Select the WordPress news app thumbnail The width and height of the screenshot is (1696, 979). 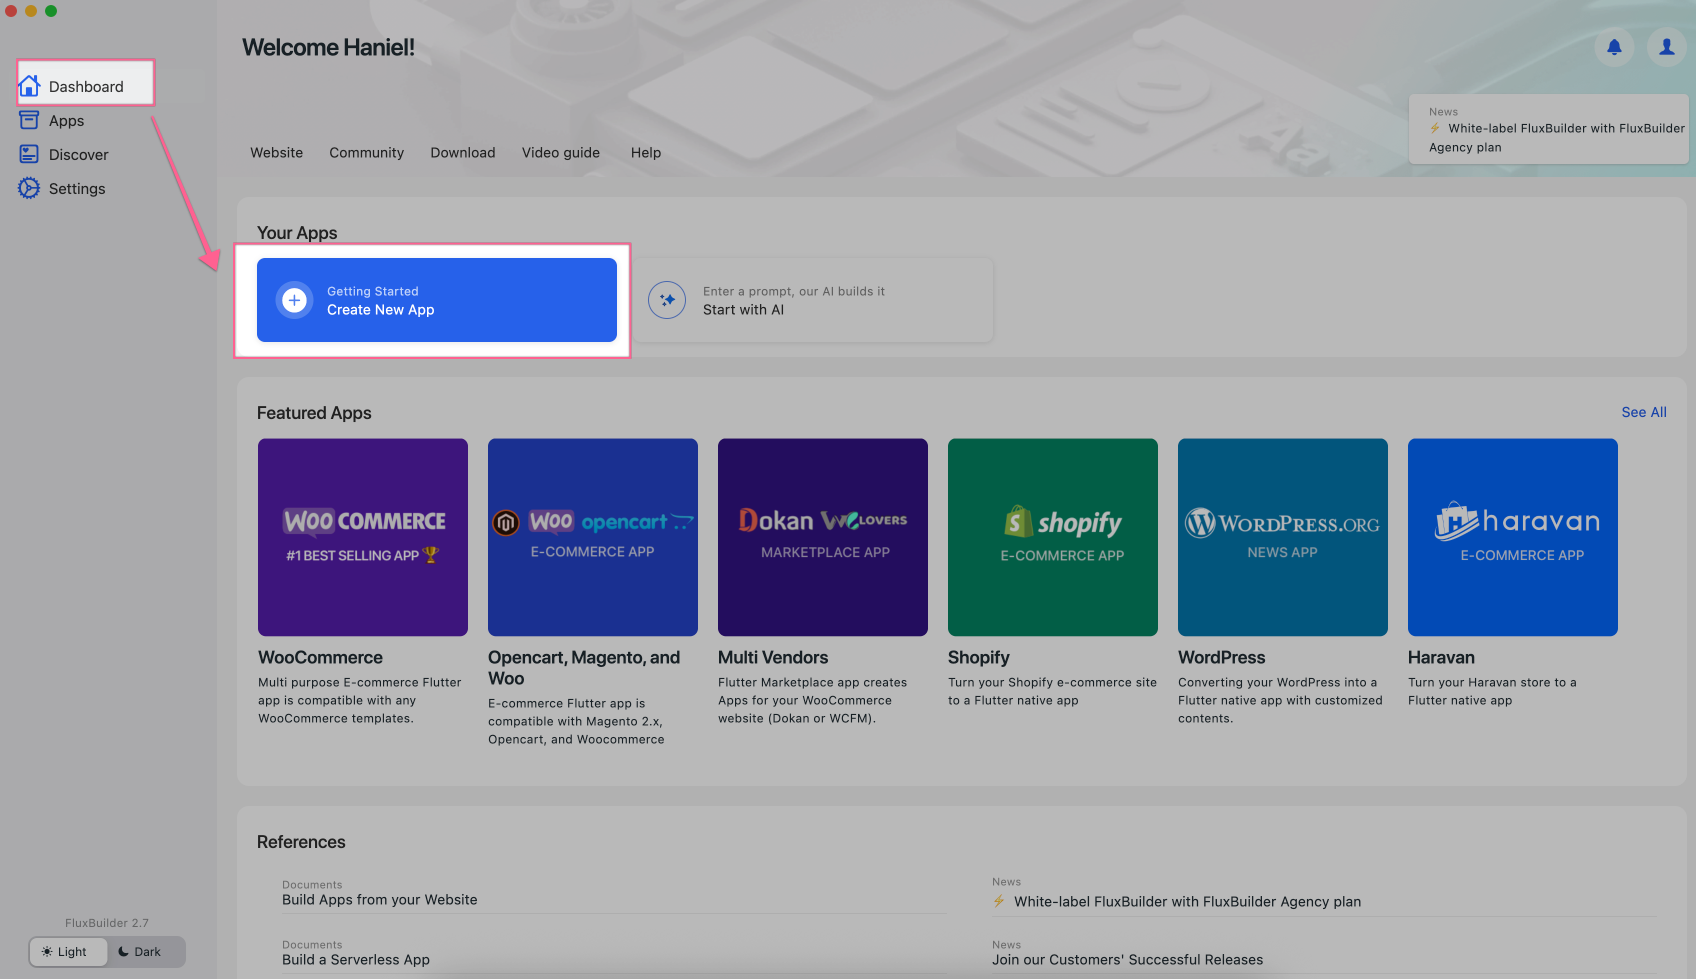coord(1283,537)
